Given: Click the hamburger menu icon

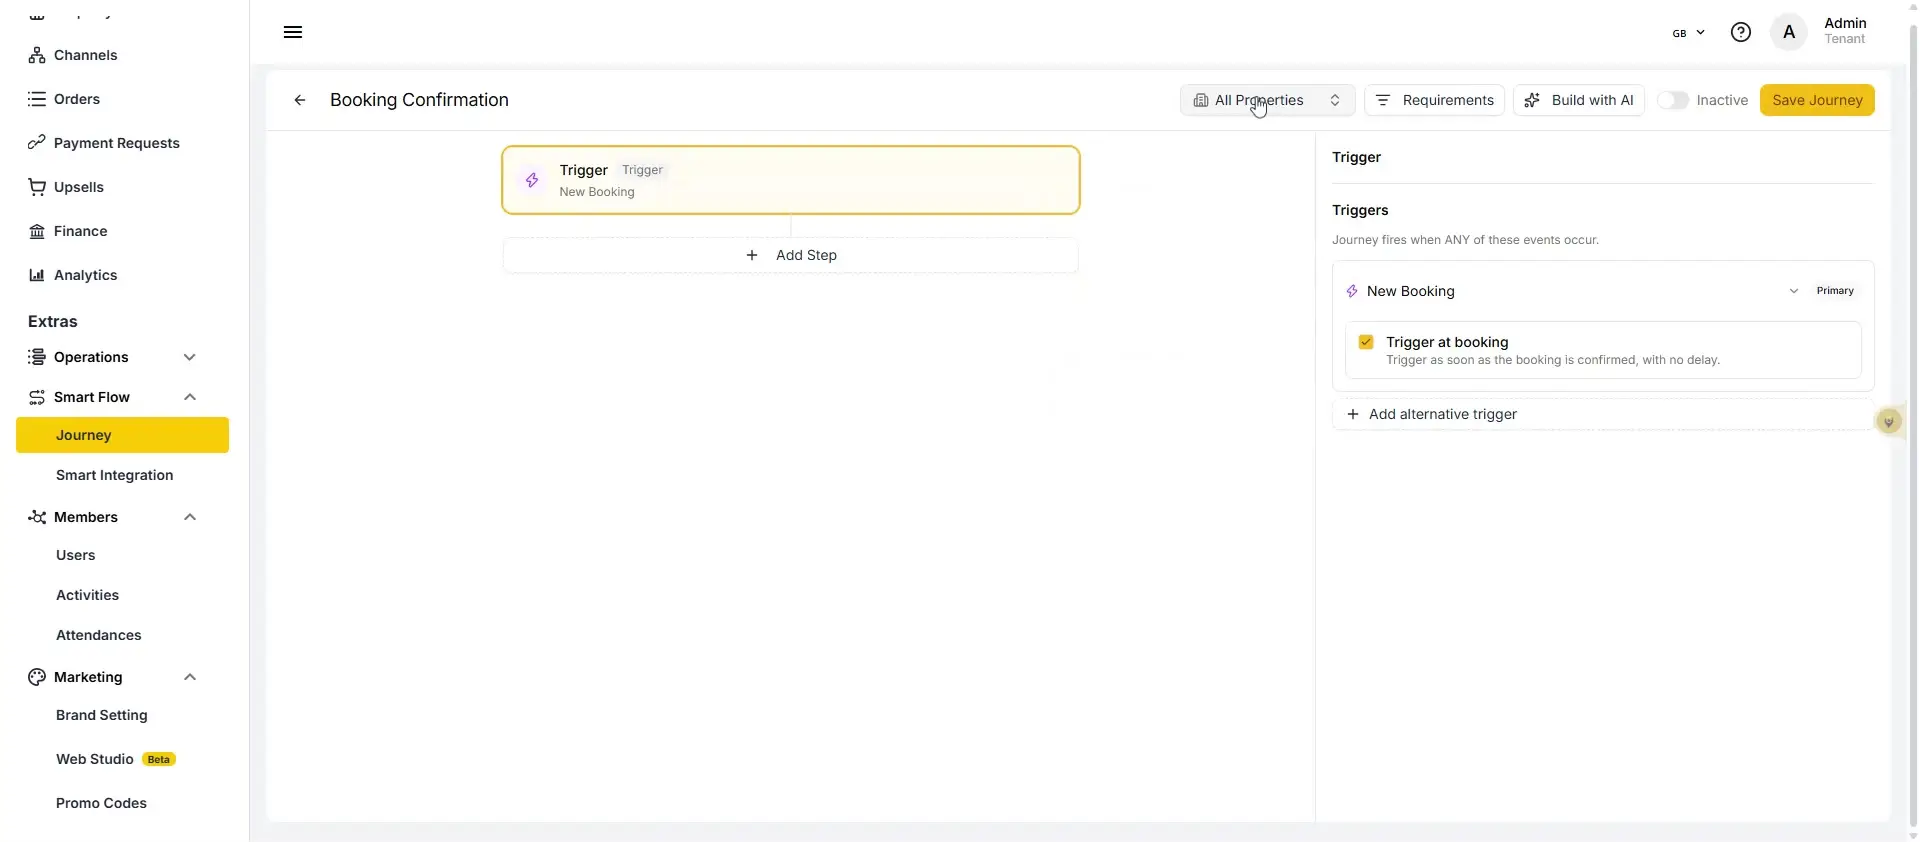Looking at the screenshot, I should click(293, 32).
